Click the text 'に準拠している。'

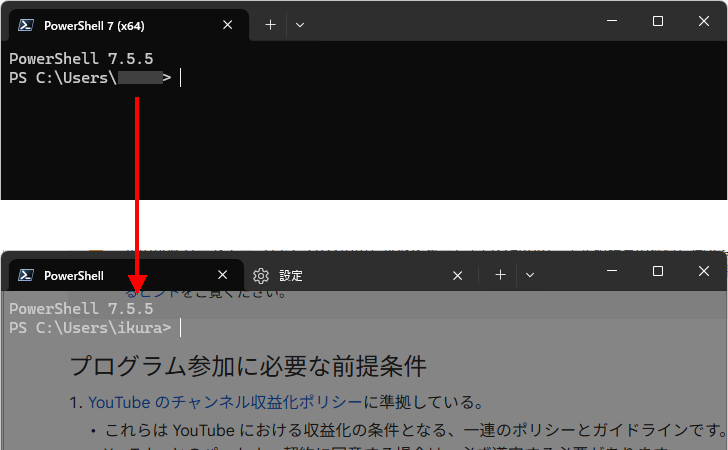coord(423,402)
